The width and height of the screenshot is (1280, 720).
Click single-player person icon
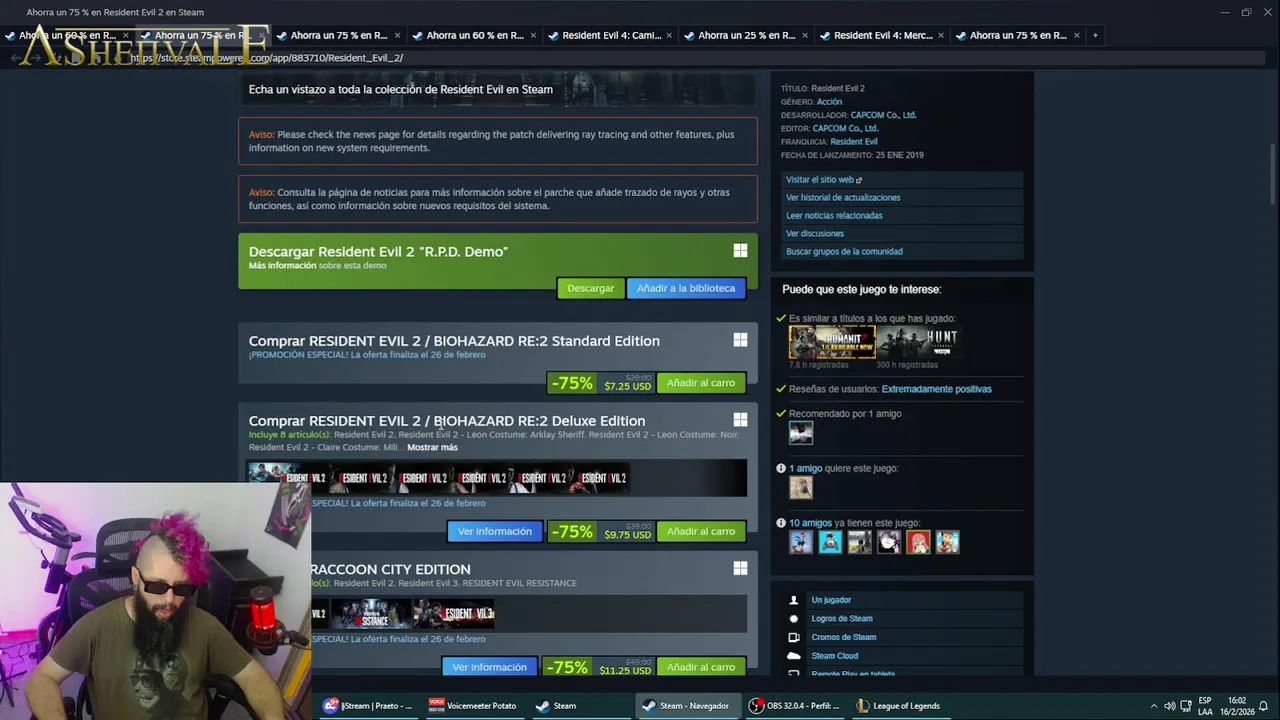(794, 600)
